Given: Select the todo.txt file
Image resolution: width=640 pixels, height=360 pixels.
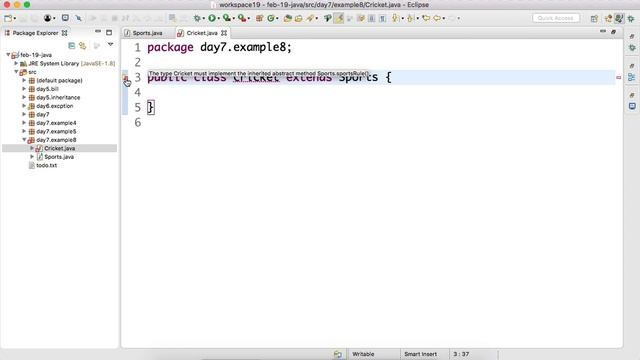Looking at the screenshot, I should [x=46, y=165].
